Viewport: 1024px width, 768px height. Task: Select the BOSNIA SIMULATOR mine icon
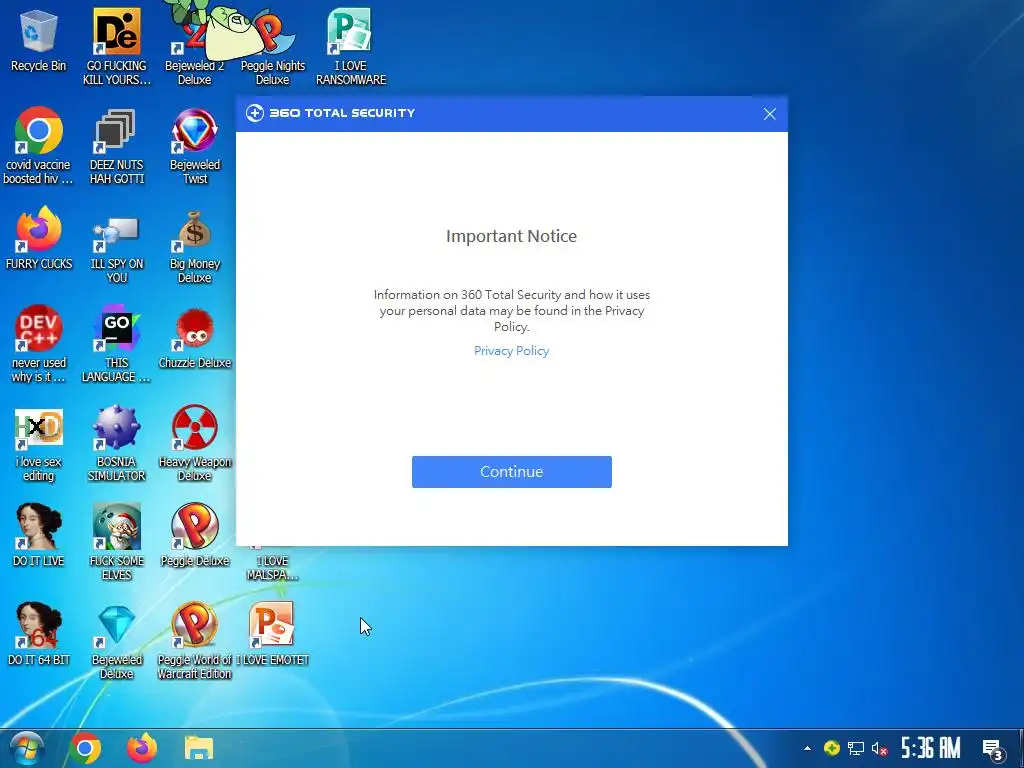pyautogui.click(x=117, y=443)
